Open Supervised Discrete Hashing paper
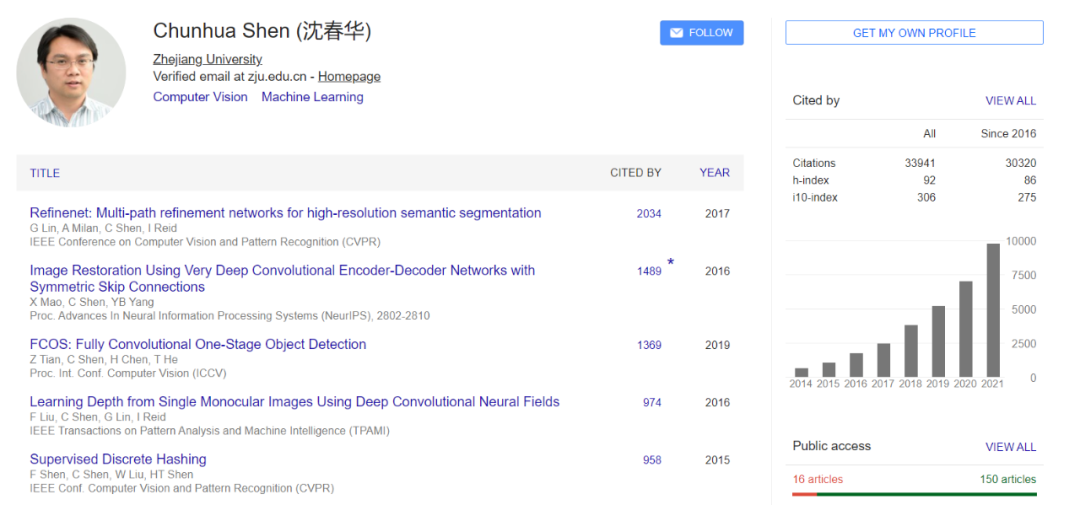The height and width of the screenshot is (505, 1080). (x=118, y=459)
